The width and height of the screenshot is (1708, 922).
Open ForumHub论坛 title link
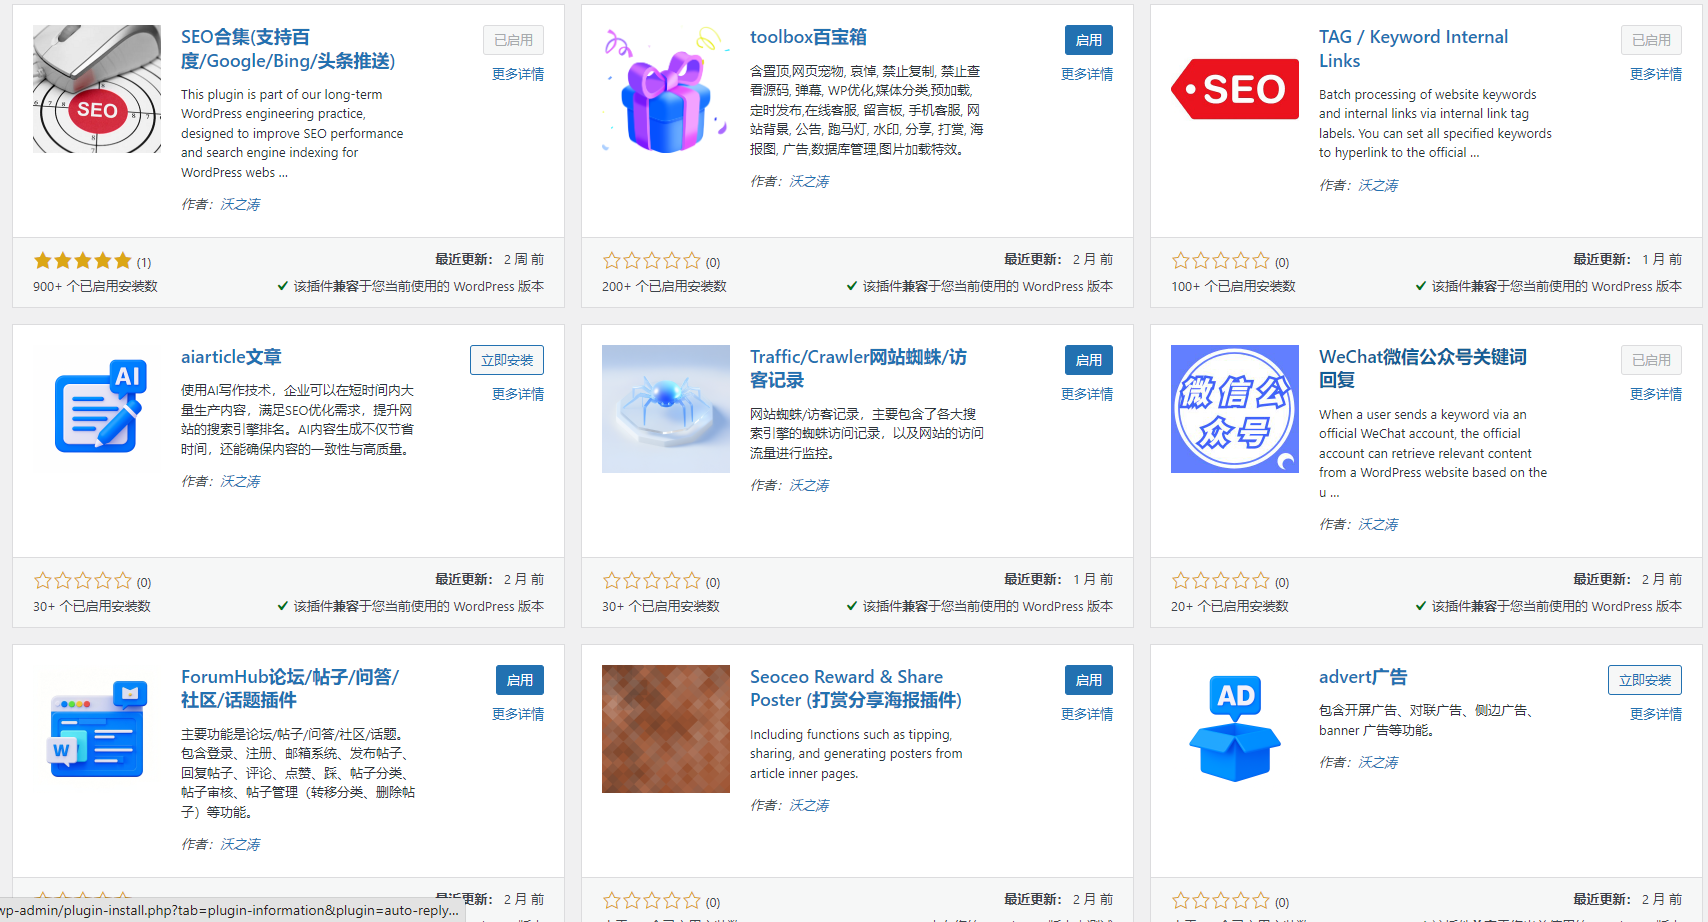point(290,689)
